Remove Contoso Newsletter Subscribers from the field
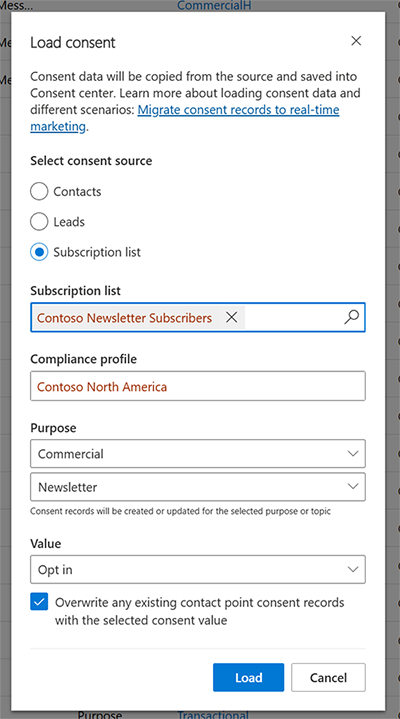 [x=232, y=317]
